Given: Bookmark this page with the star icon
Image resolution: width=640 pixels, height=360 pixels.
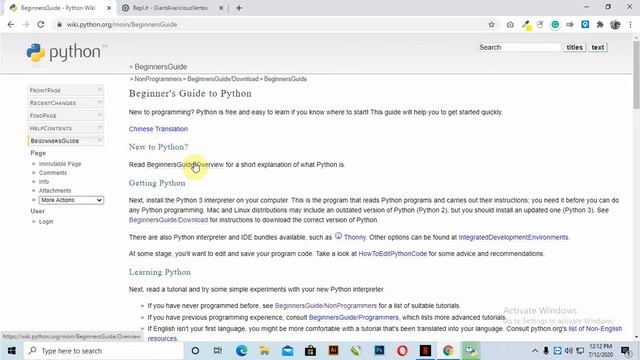Looking at the screenshot, I should click(x=491, y=24).
